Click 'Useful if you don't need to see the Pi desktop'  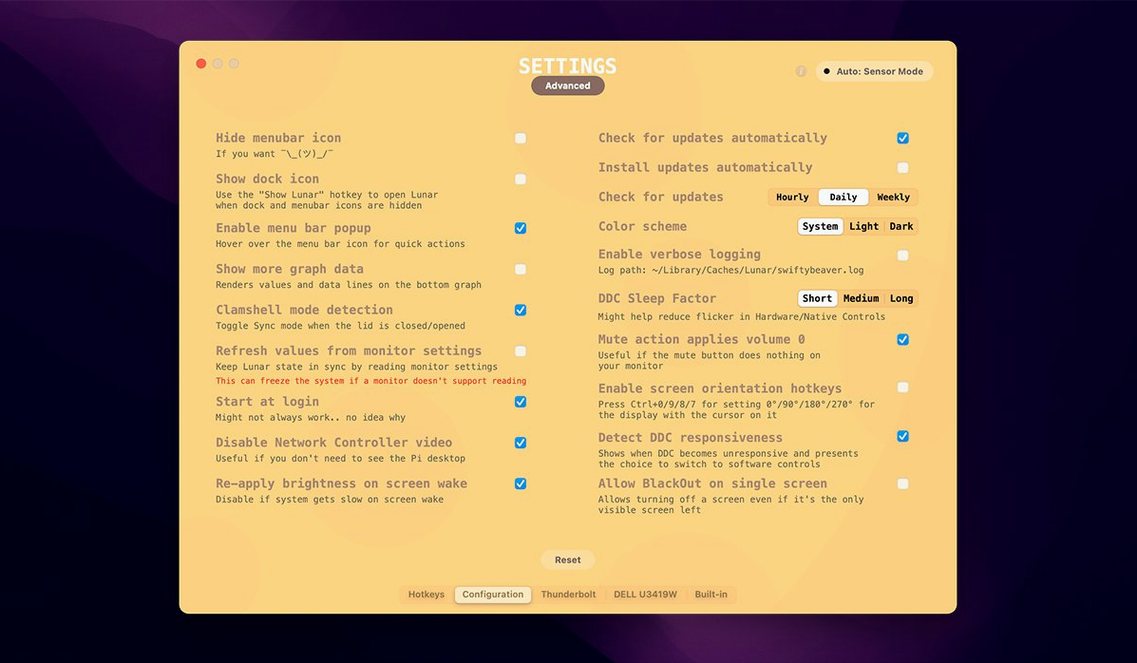[340, 458]
